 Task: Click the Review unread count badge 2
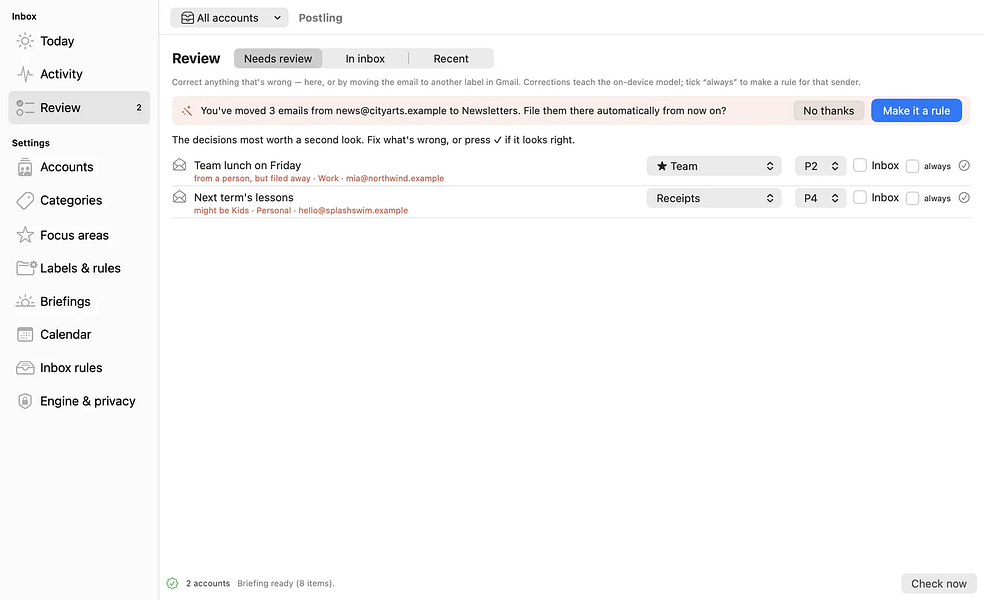pyautogui.click(x=139, y=107)
